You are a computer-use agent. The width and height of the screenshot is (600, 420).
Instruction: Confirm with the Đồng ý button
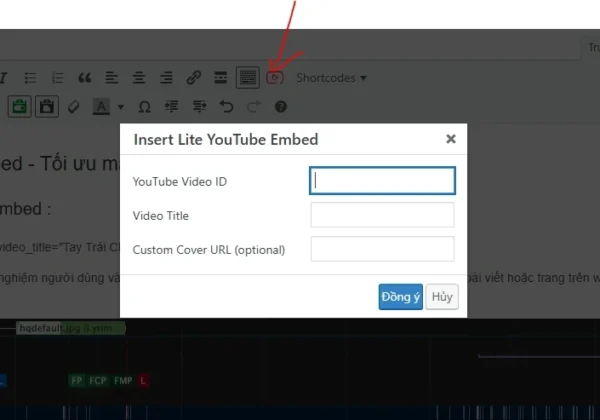401,297
